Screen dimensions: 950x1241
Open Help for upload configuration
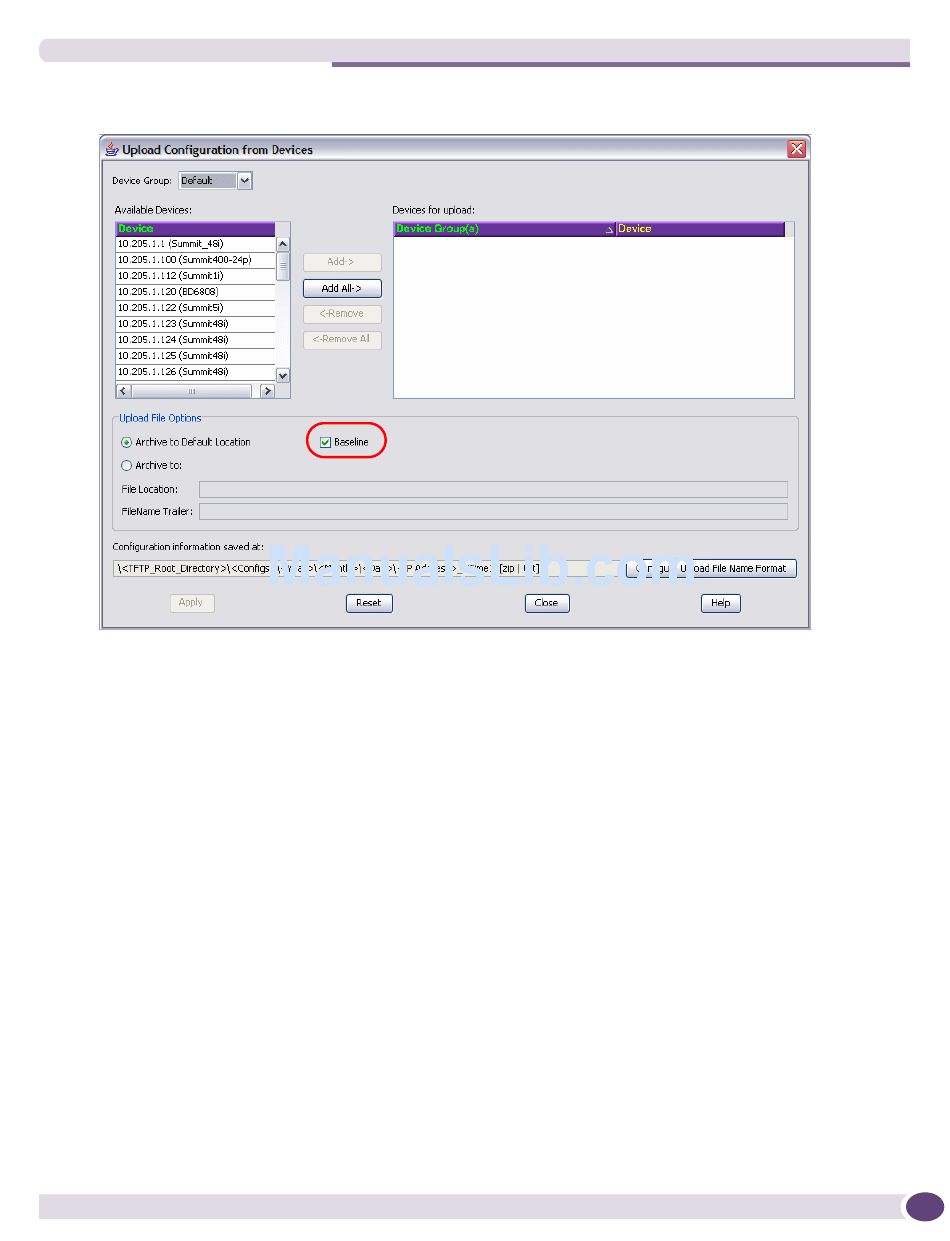[x=720, y=604]
